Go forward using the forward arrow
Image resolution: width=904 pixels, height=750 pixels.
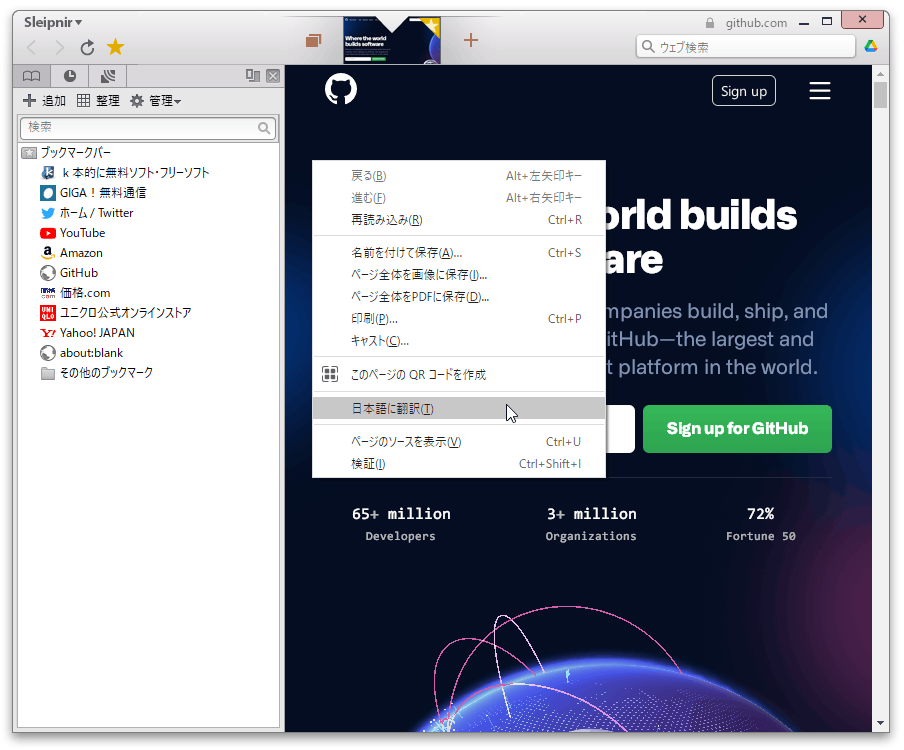(59, 47)
